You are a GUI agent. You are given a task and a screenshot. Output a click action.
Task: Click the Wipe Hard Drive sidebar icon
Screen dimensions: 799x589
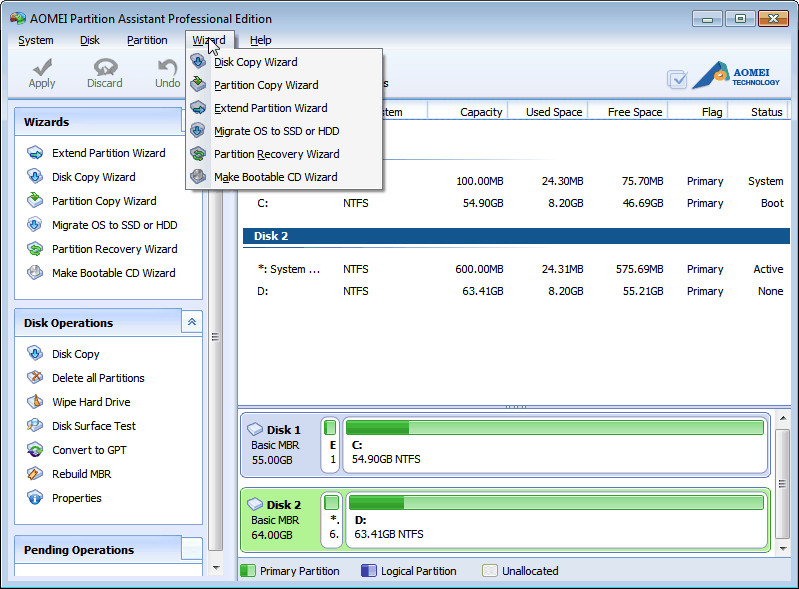coord(35,402)
